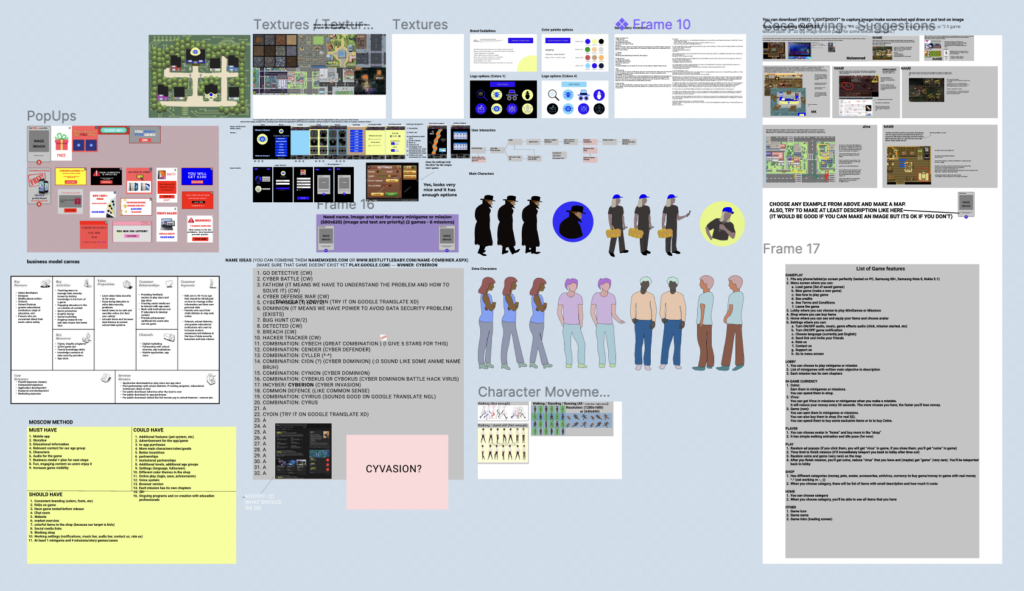Select the Character Moveme... frame label
1024x591 pixels.
pyautogui.click(x=543, y=392)
